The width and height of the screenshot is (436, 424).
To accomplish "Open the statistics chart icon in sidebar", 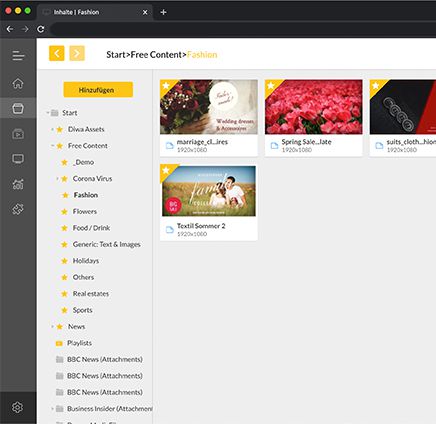I will (x=18, y=184).
